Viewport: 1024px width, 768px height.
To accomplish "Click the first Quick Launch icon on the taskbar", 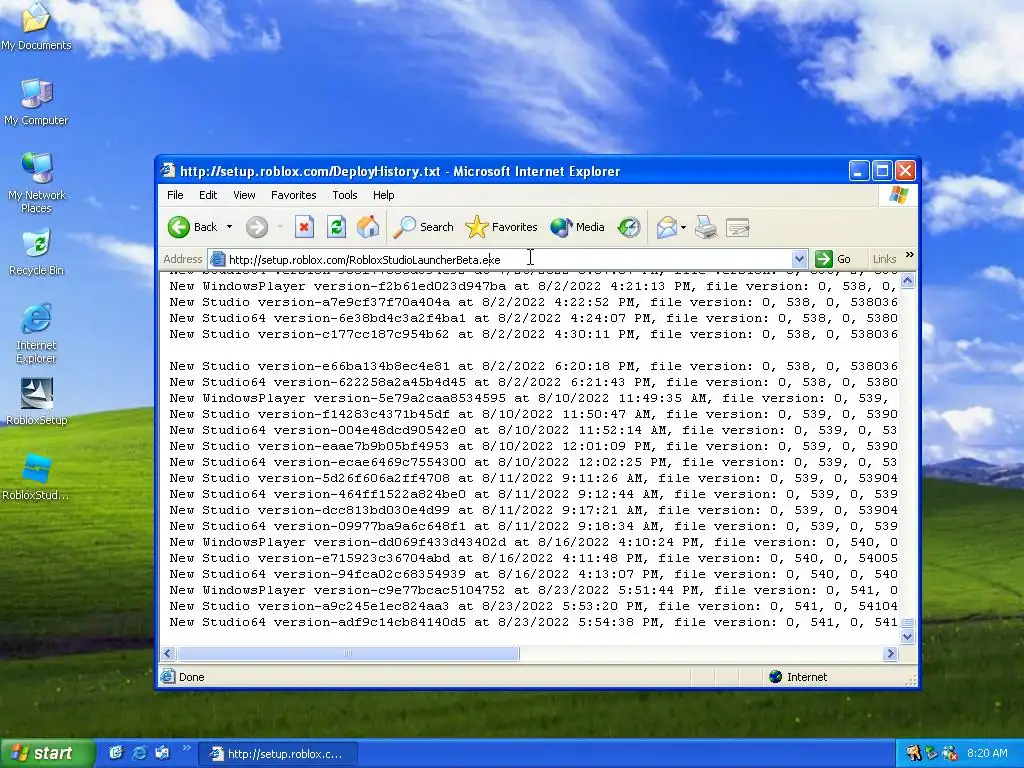I will coord(116,753).
